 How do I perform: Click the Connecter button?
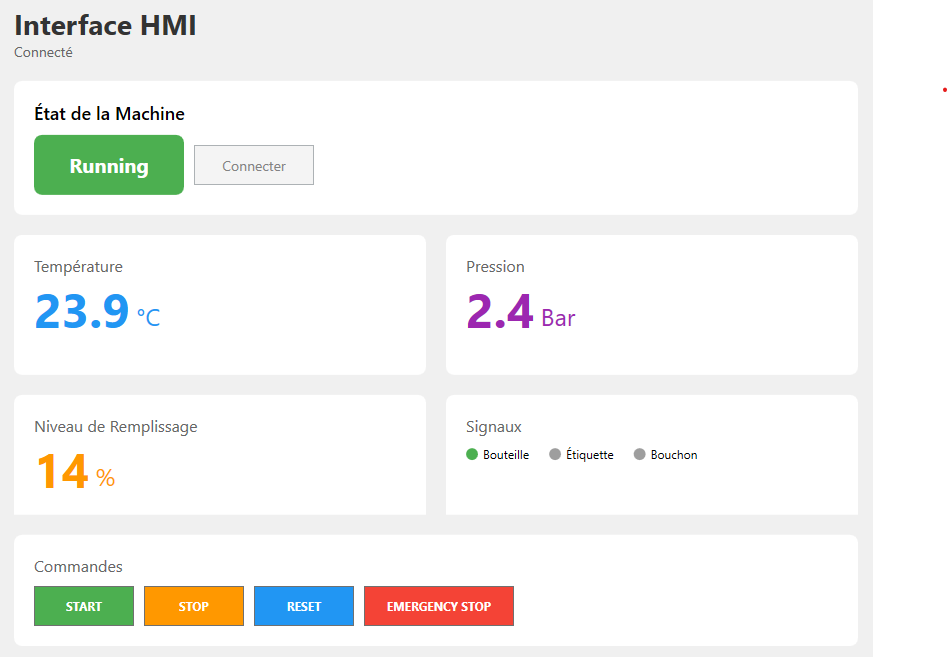(x=254, y=165)
